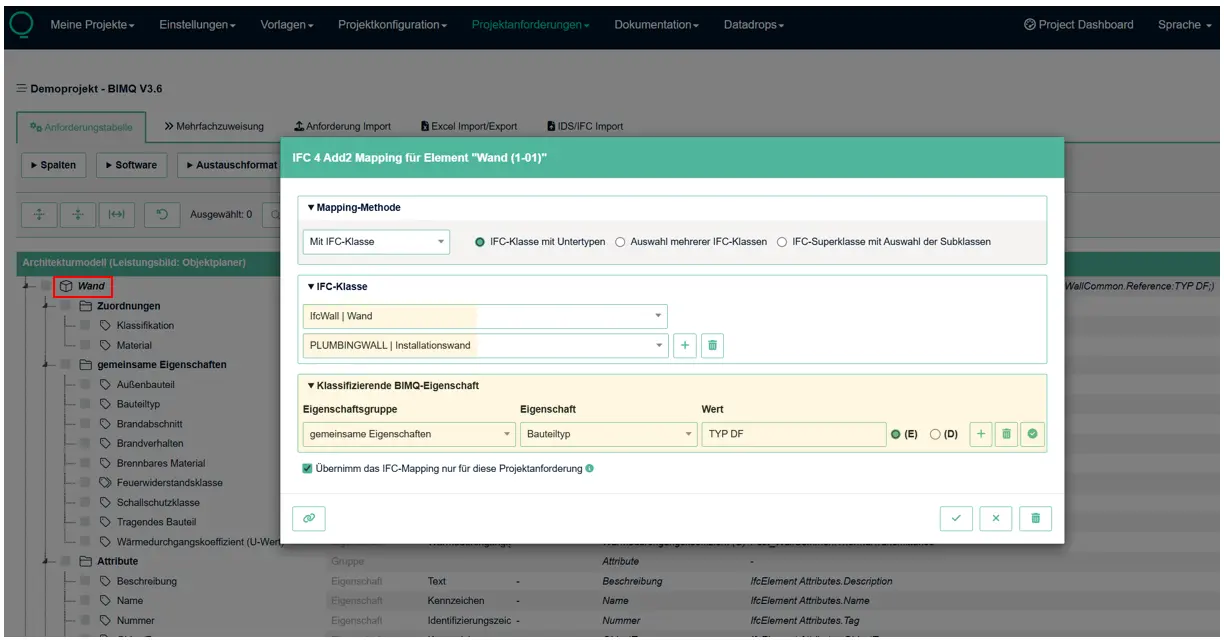Click the Wert field containing 'TYP DF'
Viewport: 1224px width, 640px height.
coord(792,434)
